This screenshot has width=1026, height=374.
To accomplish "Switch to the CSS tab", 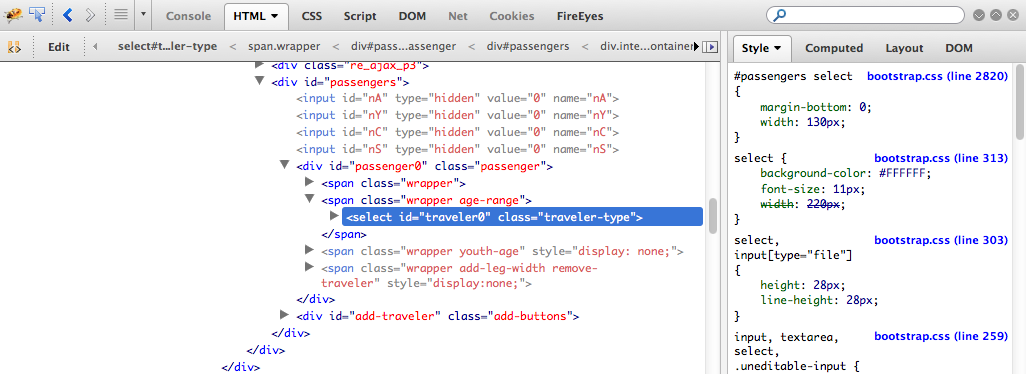I will pyautogui.click(x=312, y=16).
